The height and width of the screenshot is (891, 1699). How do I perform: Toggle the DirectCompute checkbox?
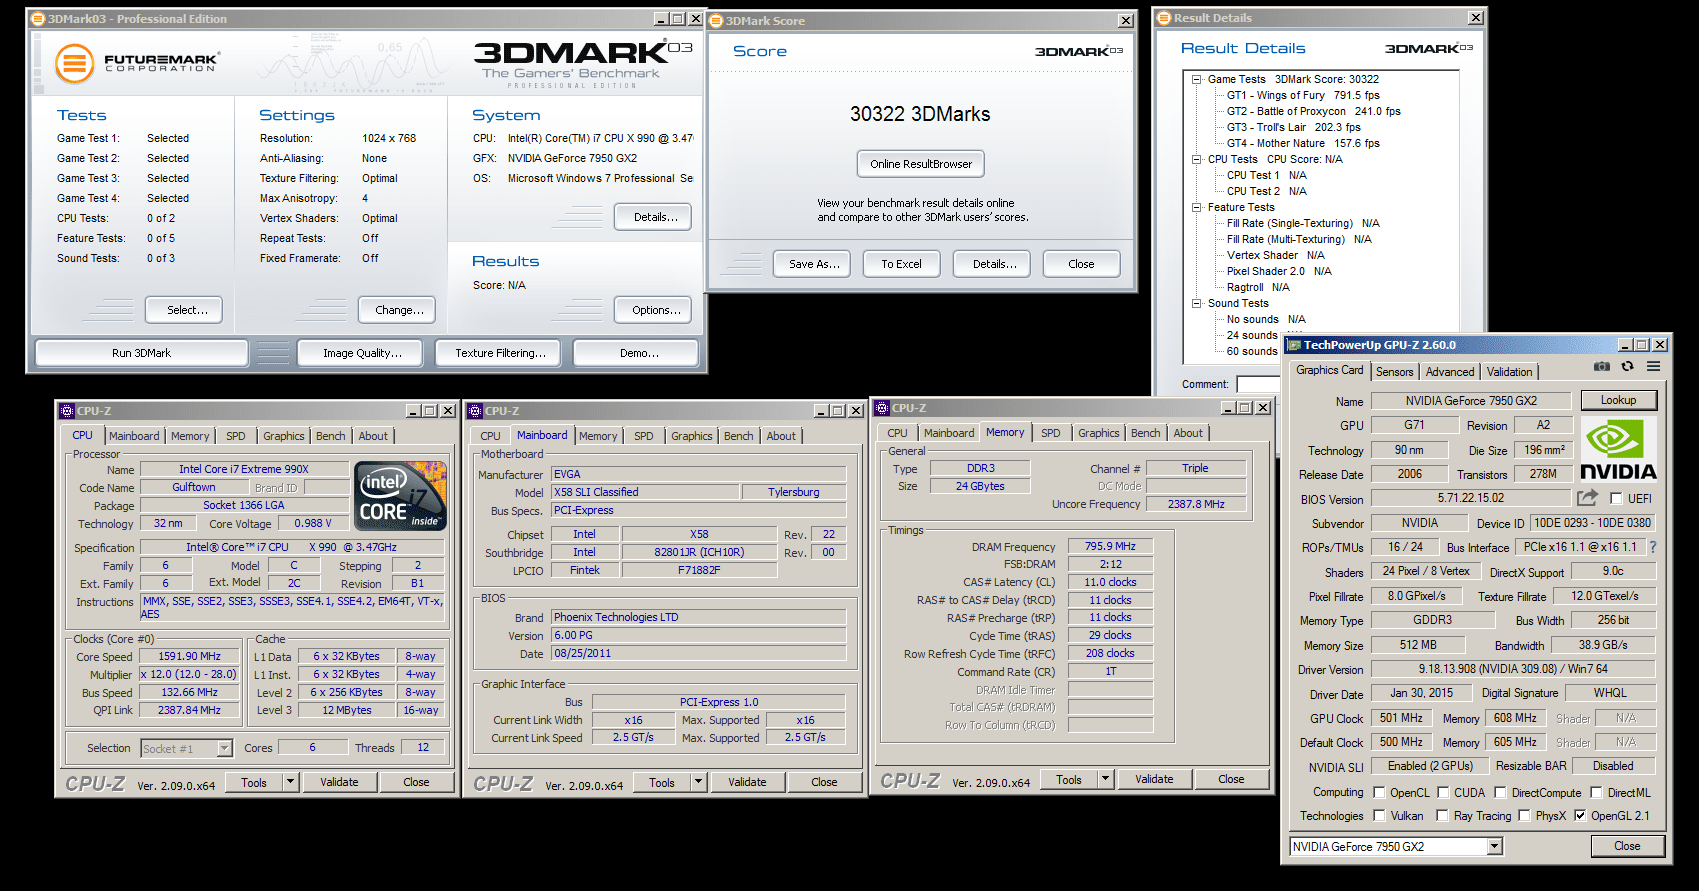(x=1500, y=793)
